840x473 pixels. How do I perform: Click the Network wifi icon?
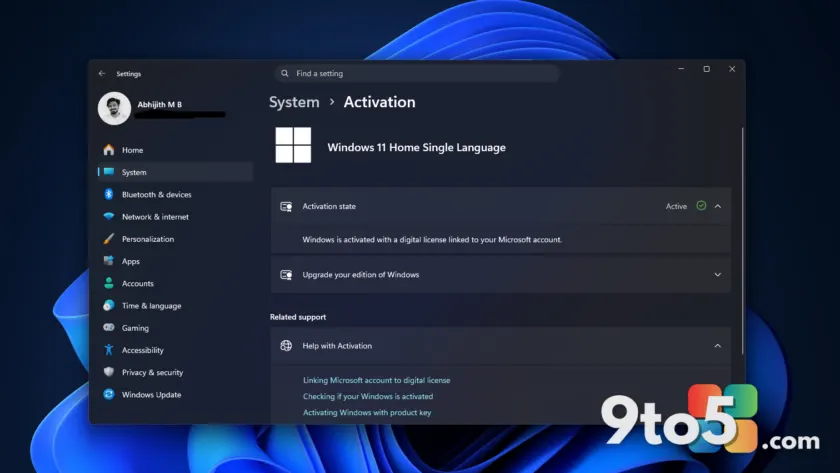coord(109,216)
